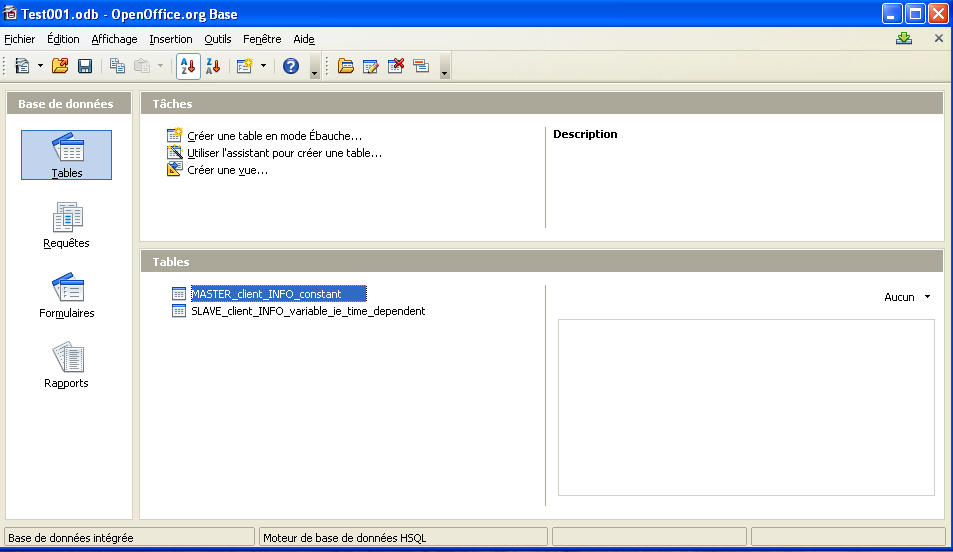The height and width of the screenshot is (552, 953).
Task: Click Créer une table en mode Ébauche
Action: (x=274, y=135)
